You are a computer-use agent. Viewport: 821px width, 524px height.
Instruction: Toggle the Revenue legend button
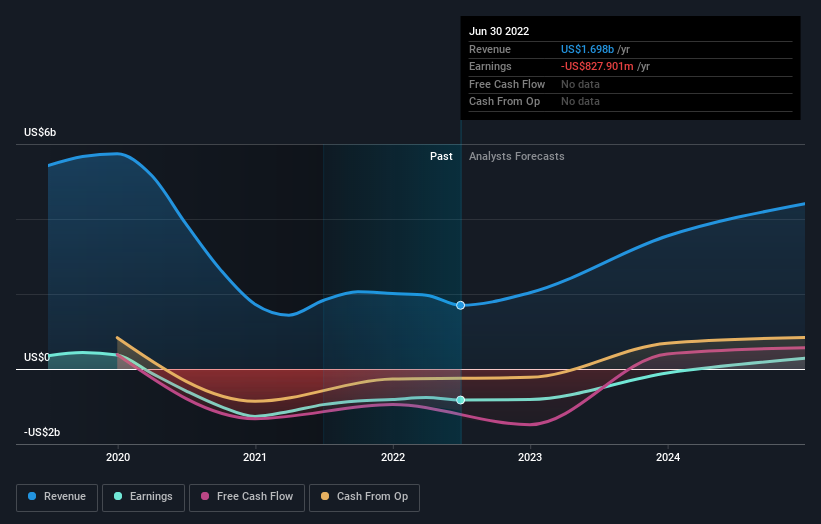click(57, 497)
